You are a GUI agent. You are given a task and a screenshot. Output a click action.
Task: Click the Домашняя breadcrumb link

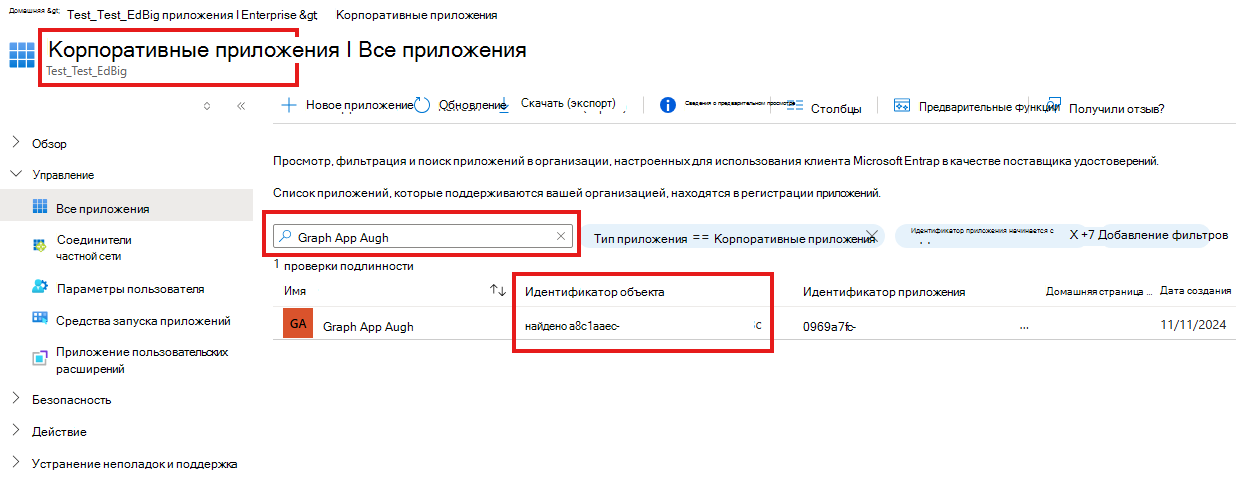pyautogui.click(x=34, y=11)
